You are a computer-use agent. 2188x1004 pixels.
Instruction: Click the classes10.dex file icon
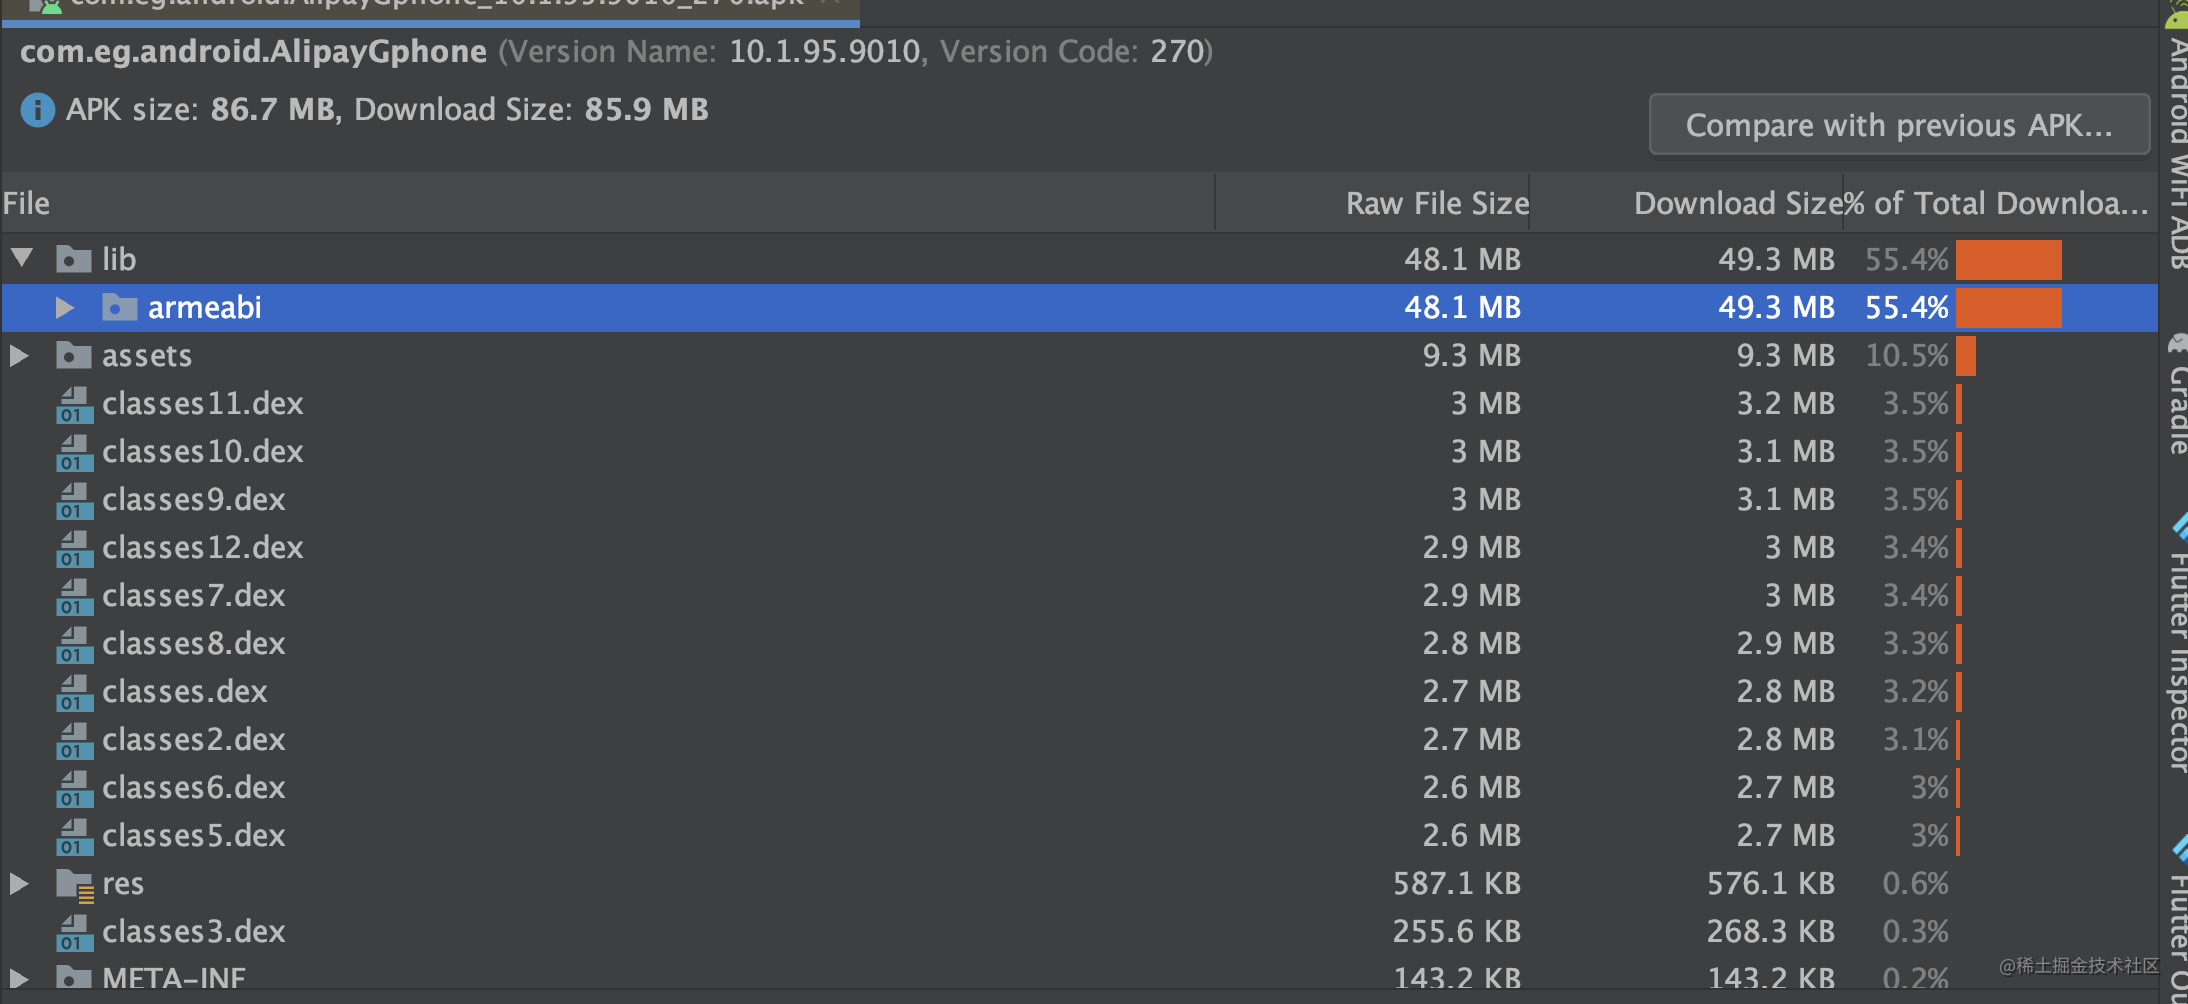click(x=74, y=452)
